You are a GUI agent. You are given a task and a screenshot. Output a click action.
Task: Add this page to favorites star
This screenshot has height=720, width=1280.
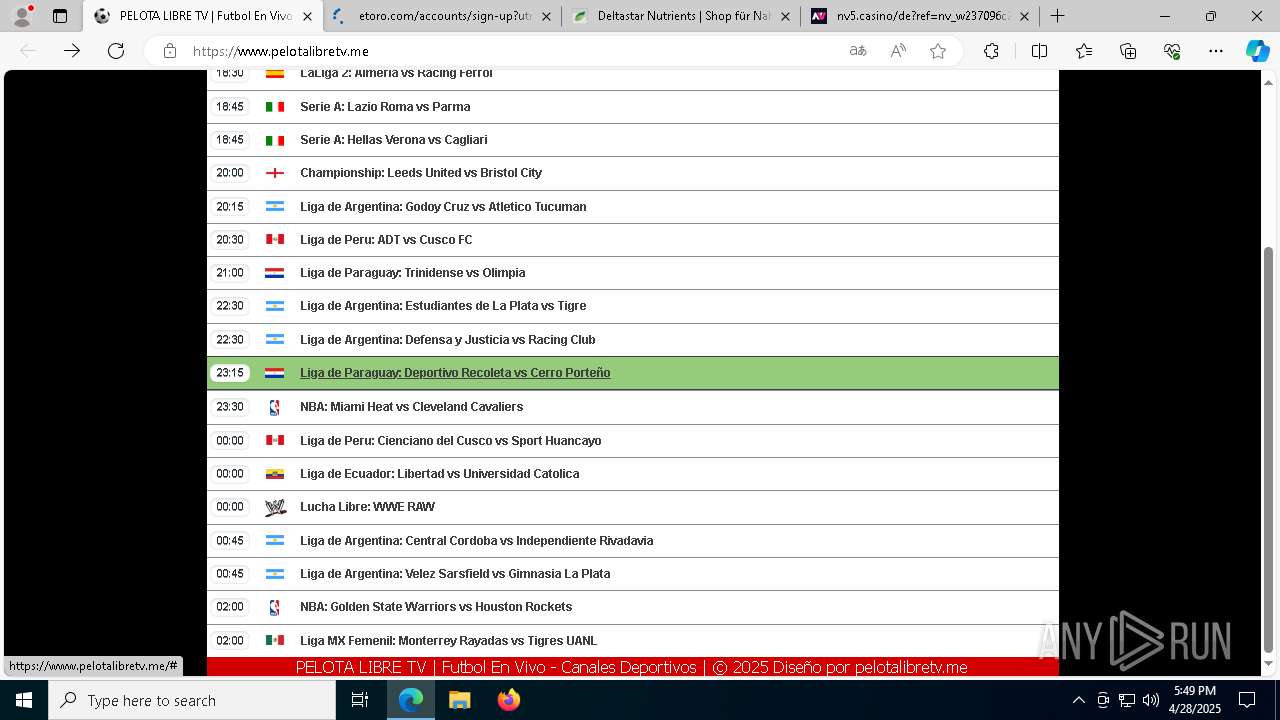(x=938, y=51)
